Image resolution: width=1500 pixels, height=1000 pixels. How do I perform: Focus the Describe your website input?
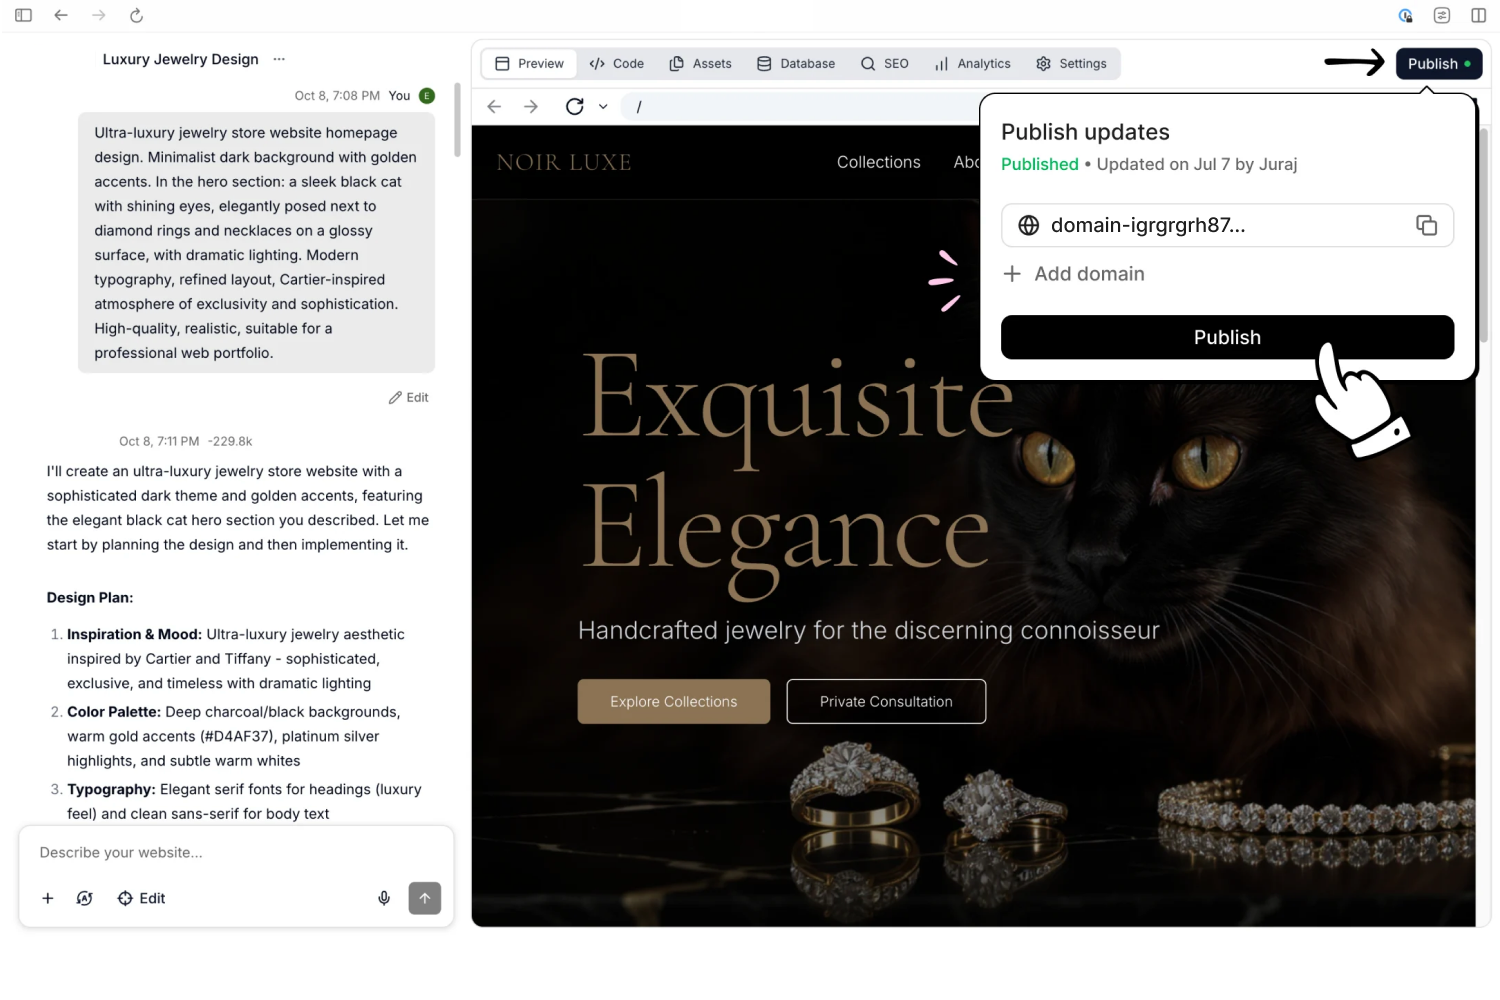236,852
